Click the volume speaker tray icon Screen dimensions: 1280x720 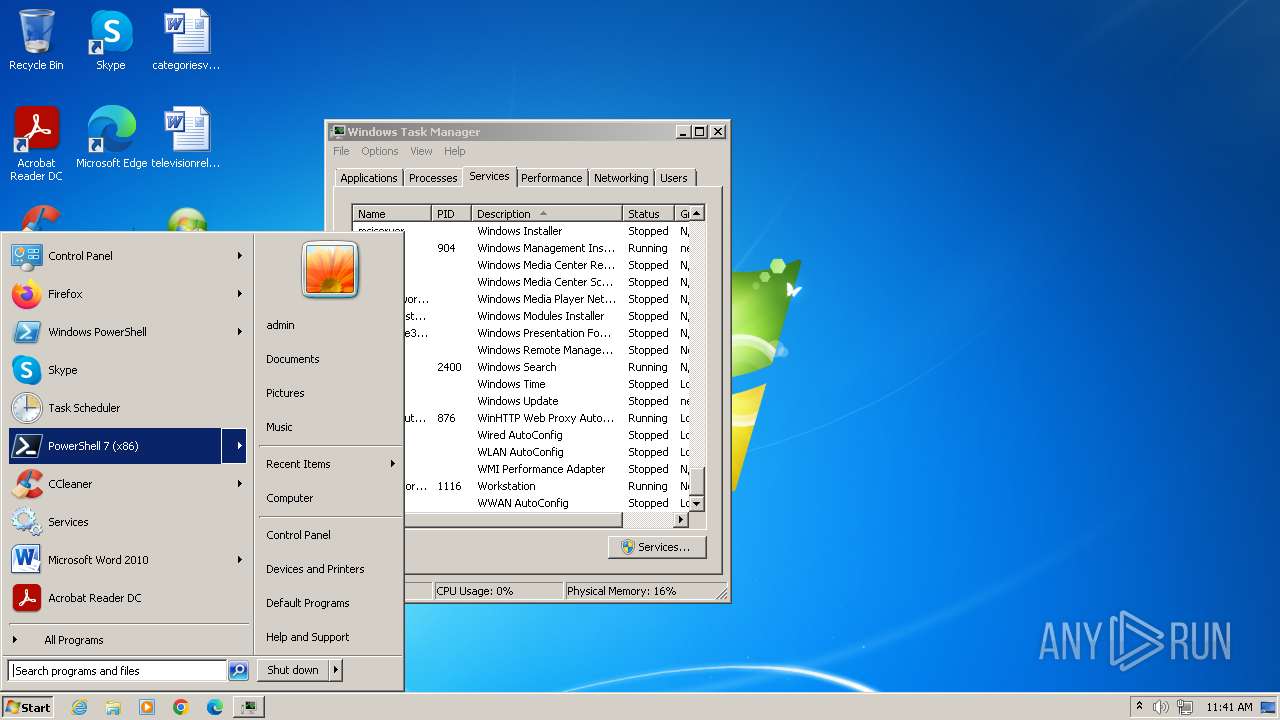pyautogui.click(x=1161, y=707)
